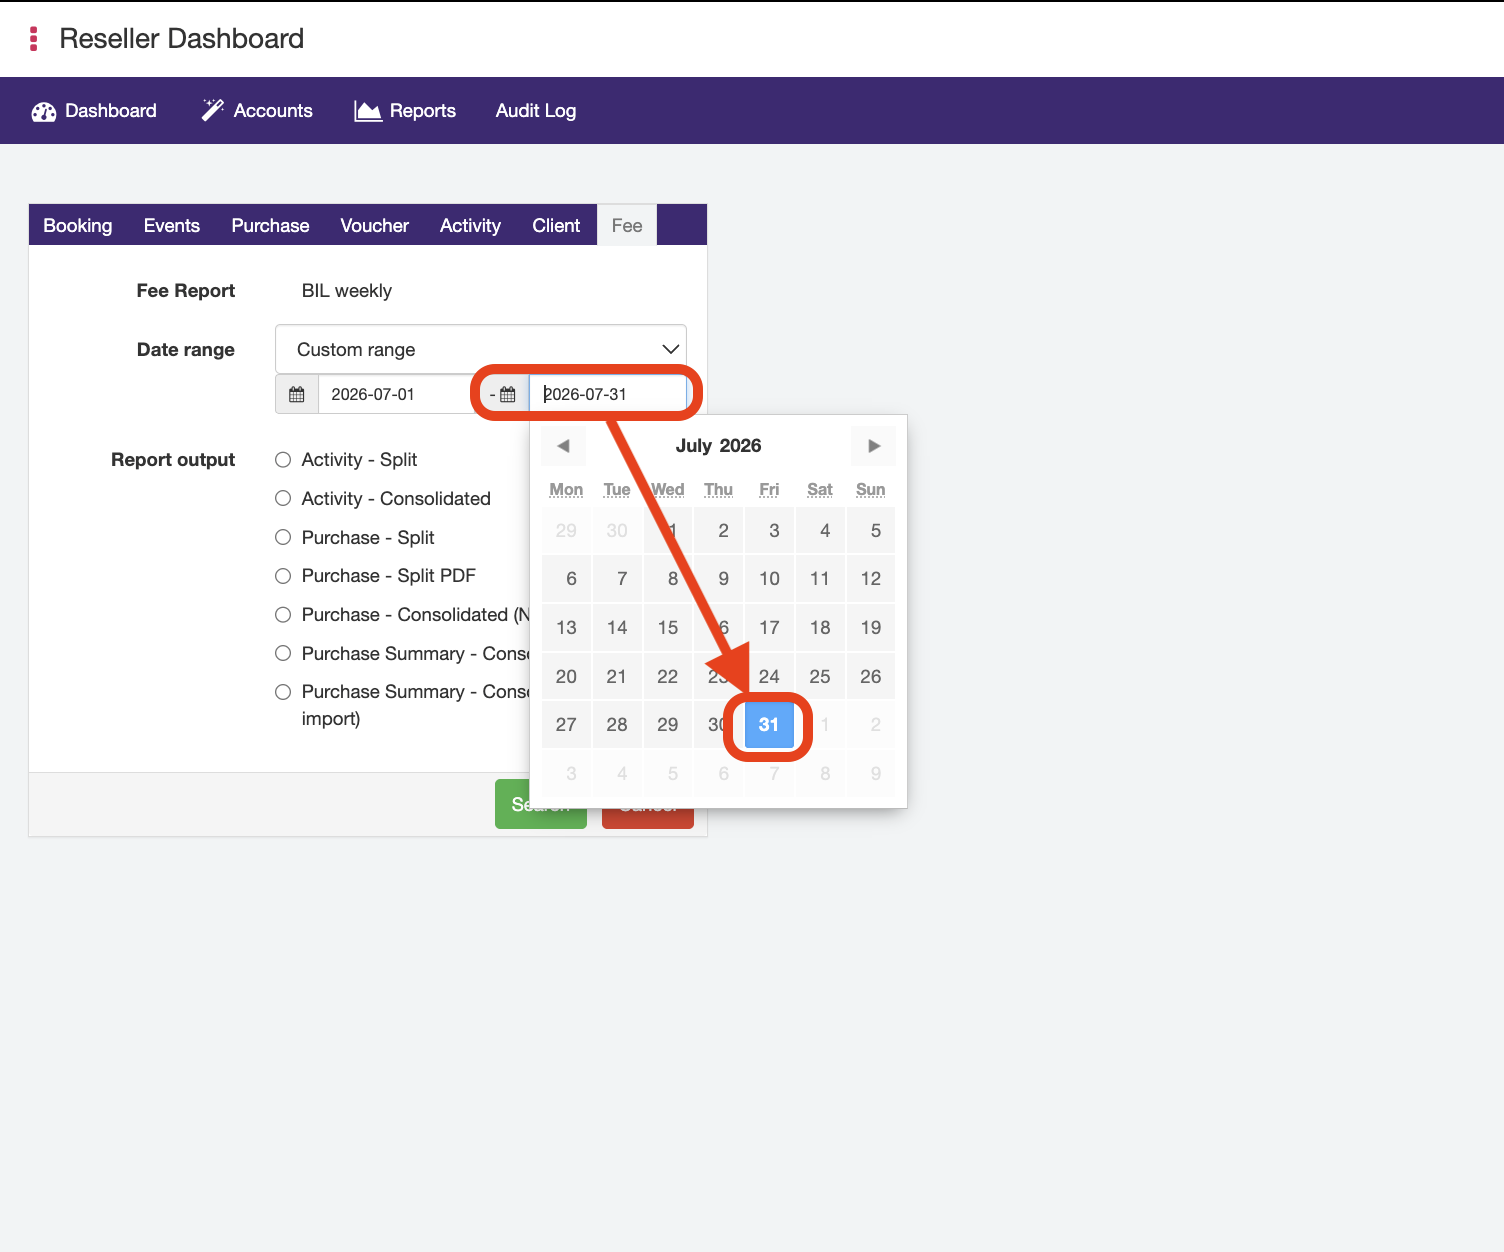Viewport: 1504px width, 1252px height.
Task: Open the Audit Log page
Action: pyautogui.click(x=536, y=111)
